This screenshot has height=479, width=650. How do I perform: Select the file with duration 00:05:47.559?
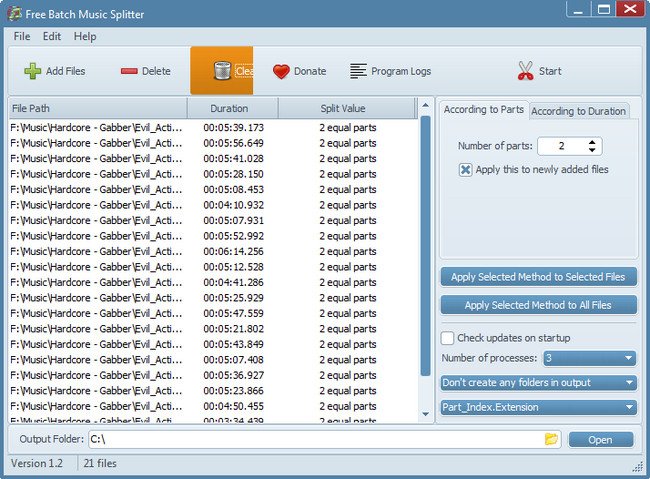[213, 313]
